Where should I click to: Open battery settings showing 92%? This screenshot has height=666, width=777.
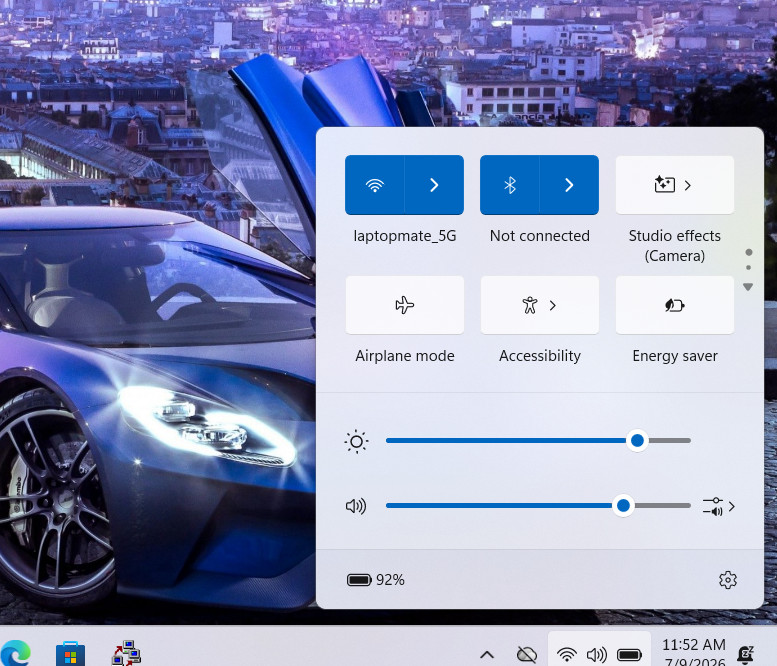(376, 579)
